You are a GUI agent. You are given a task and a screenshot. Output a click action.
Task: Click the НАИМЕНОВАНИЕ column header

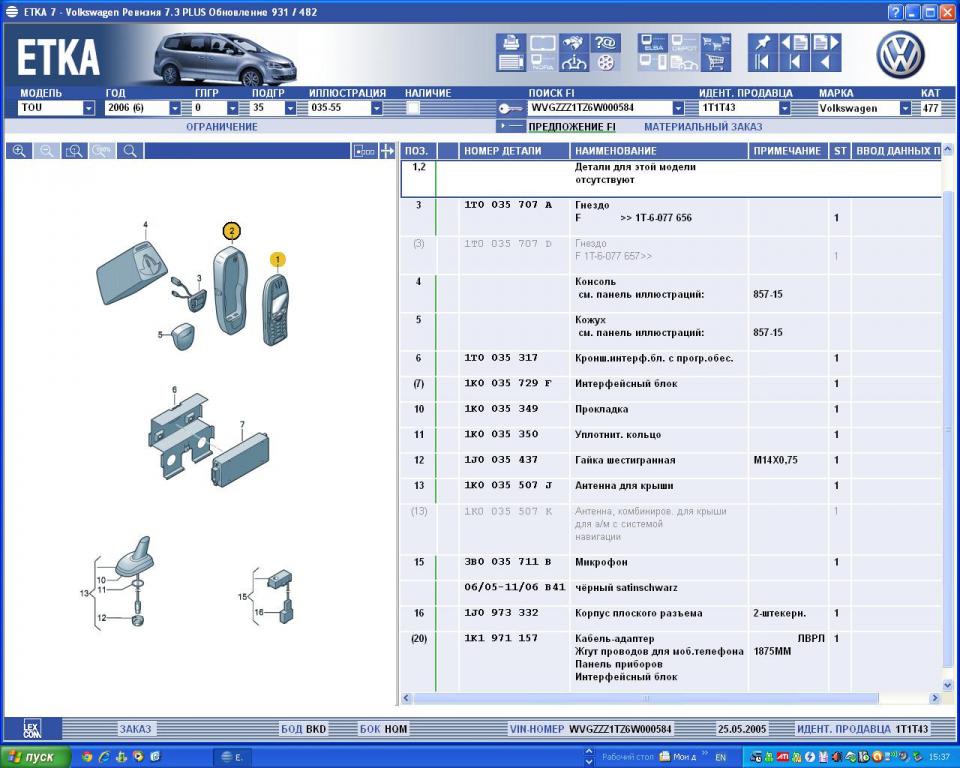point(659,151)
